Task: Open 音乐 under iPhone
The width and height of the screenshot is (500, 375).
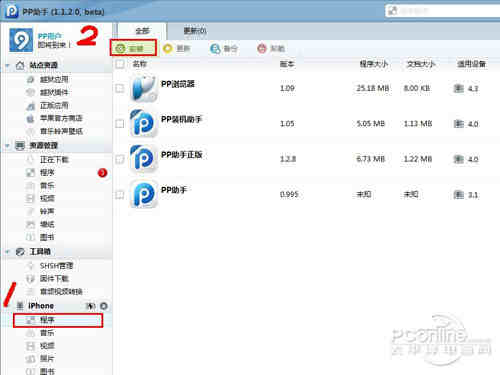Action: [x=47, y=333]
